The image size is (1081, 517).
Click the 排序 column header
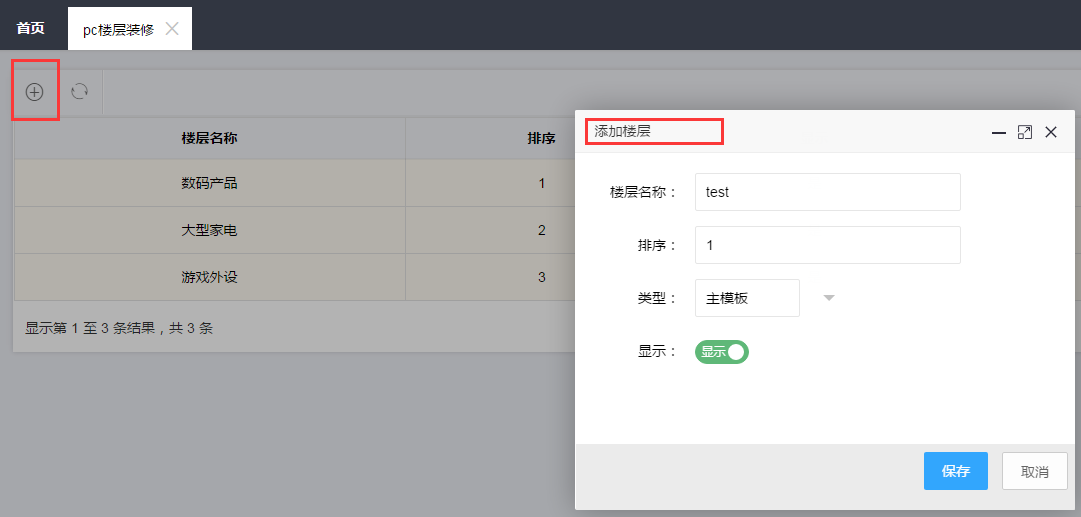point(541,138)
